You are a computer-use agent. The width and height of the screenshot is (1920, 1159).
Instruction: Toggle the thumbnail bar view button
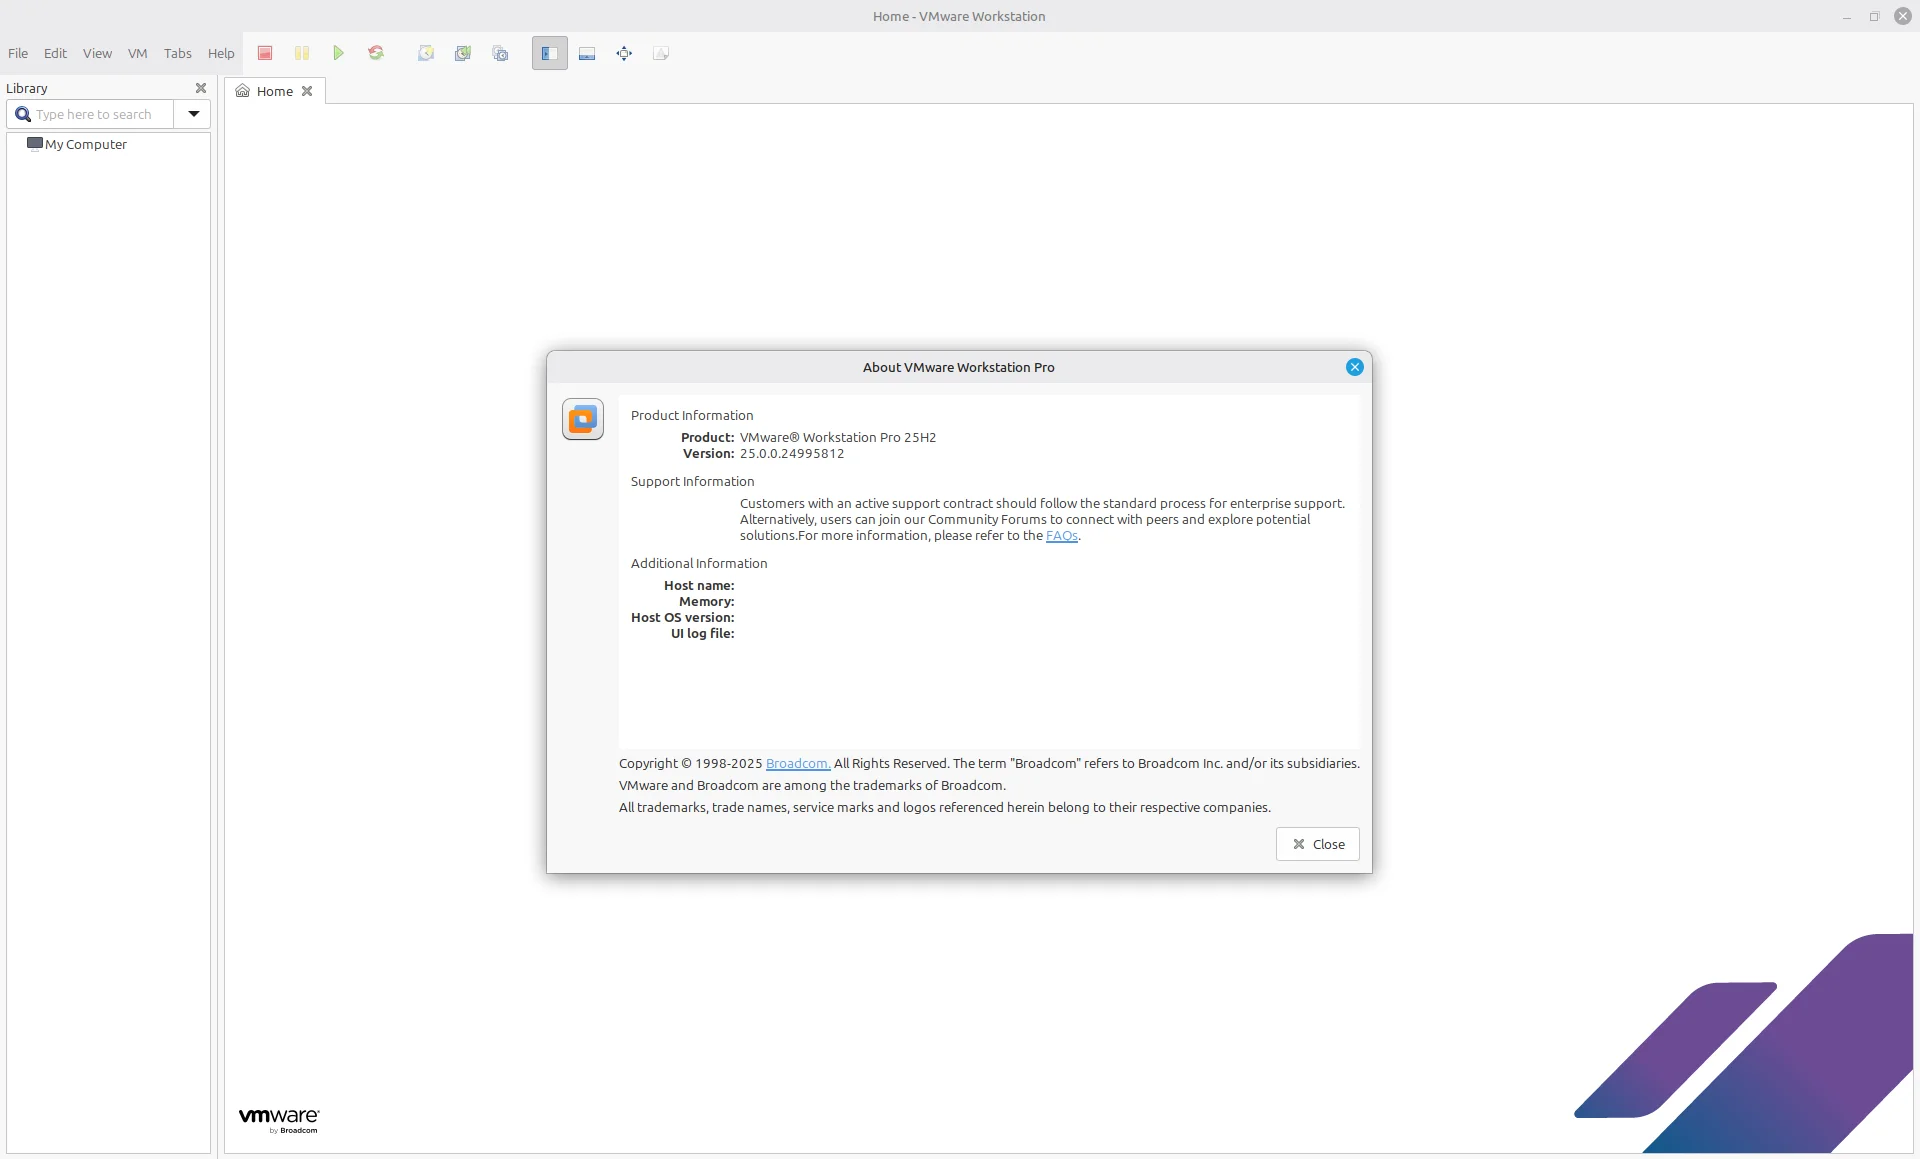coord(587,53)
